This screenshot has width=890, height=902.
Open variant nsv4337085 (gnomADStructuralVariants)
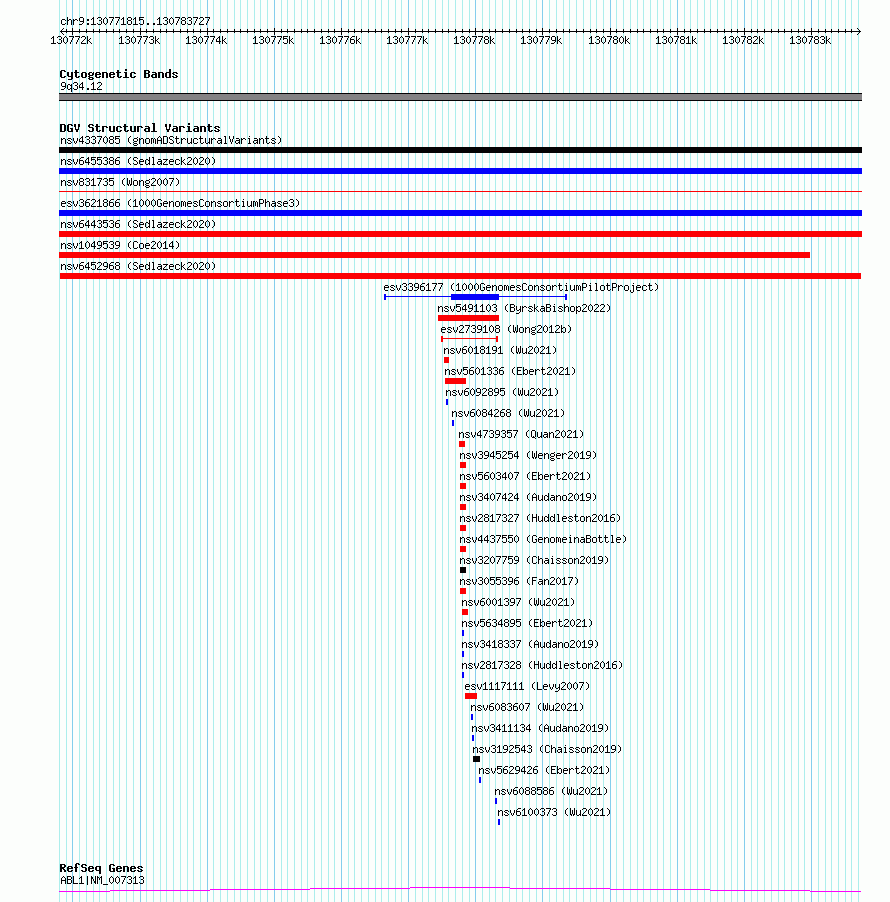coord(171,140)
